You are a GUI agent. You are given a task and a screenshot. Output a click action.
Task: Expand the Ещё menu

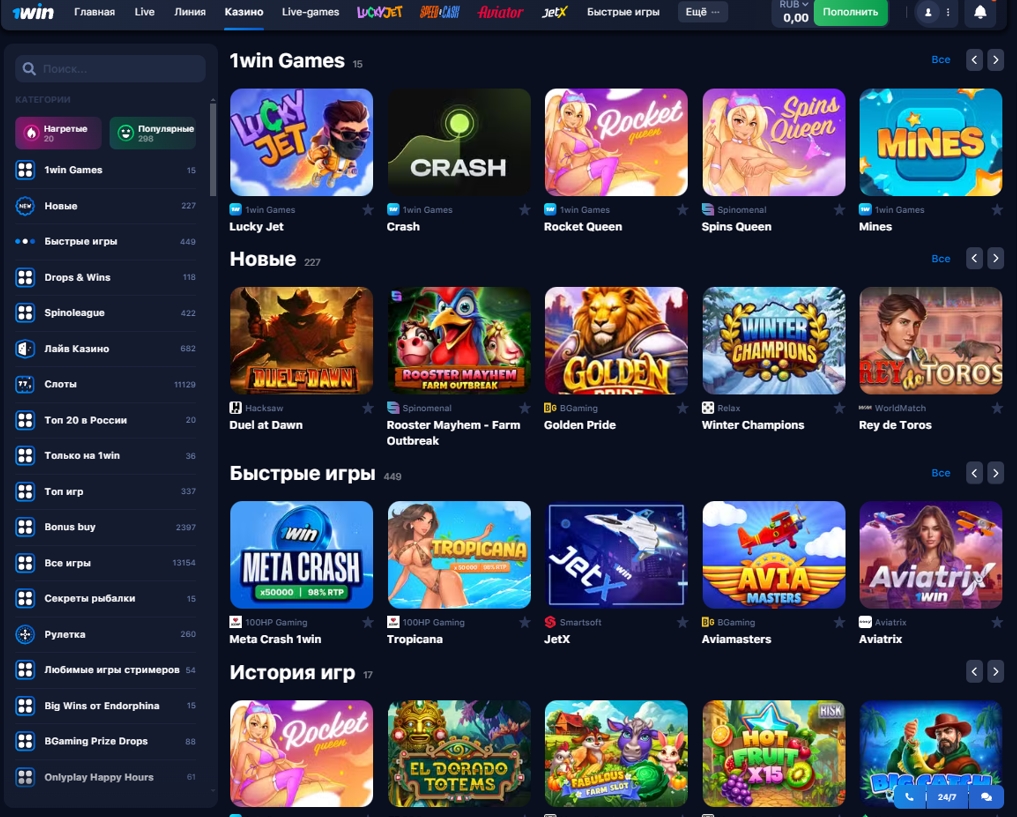[702, 12]
